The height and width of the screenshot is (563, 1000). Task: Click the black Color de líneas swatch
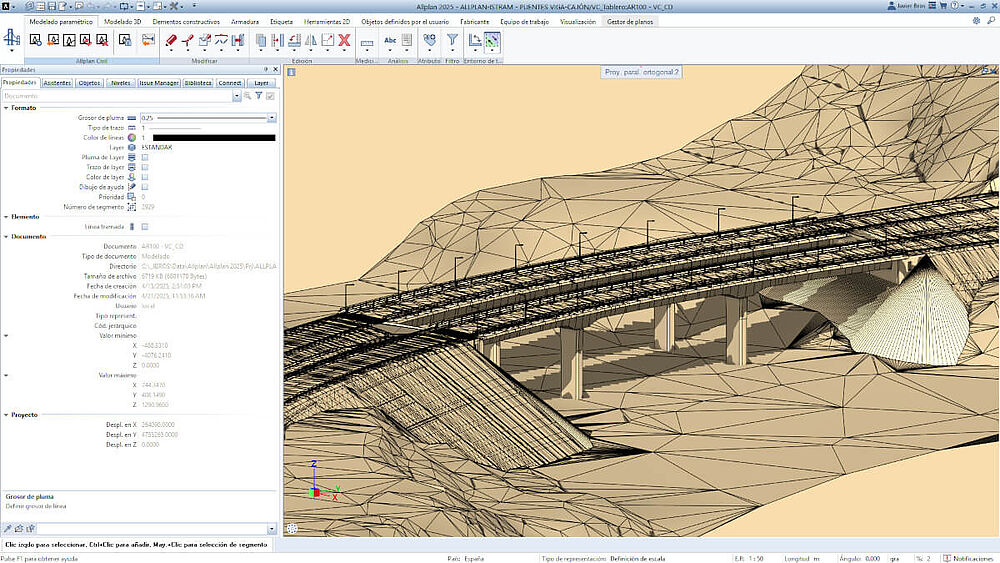coord(213,138)
